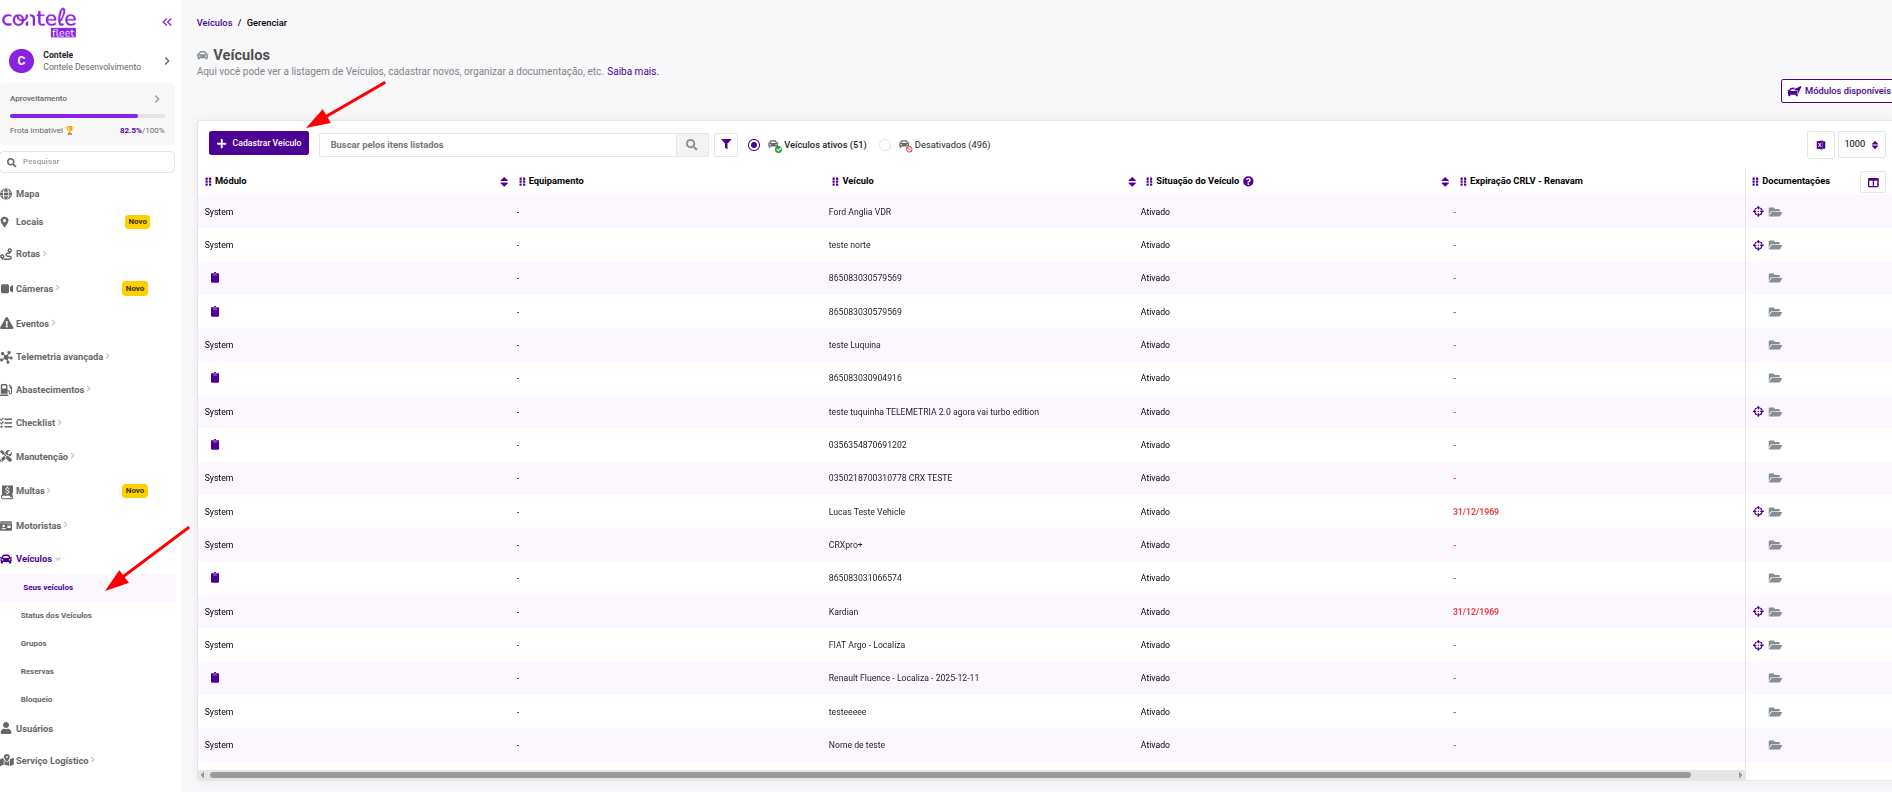Click the Equipamento column header
Image resolution: width=1892 pixels, height=792 pixels.
[556, 181]
